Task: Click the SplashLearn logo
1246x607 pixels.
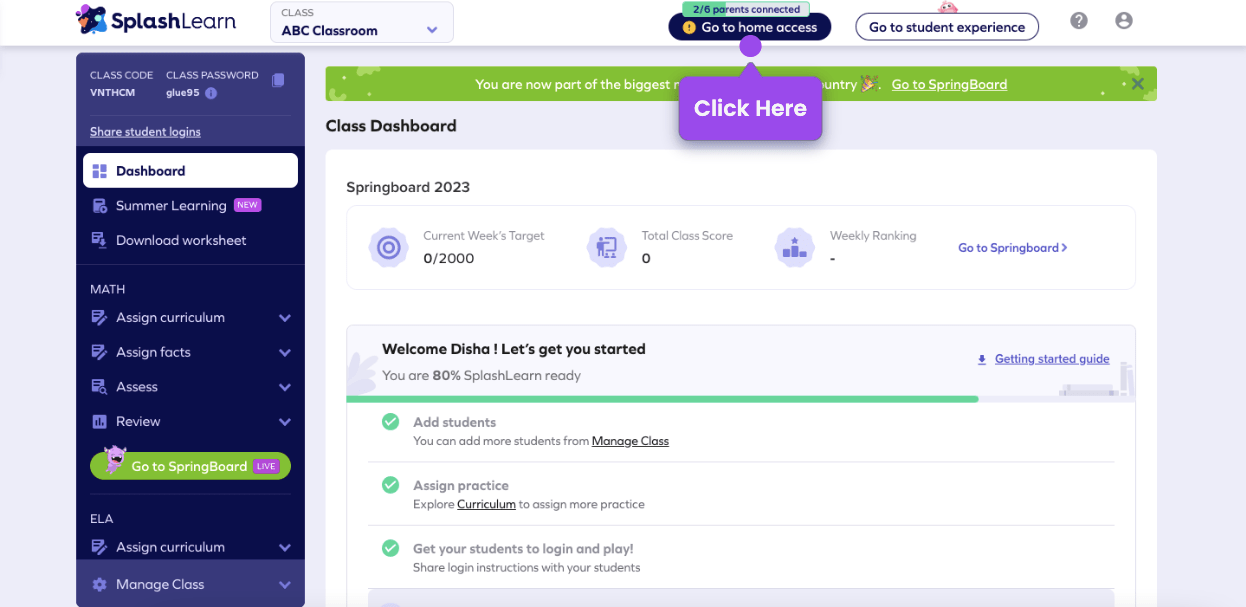Action: coord(156,20)
